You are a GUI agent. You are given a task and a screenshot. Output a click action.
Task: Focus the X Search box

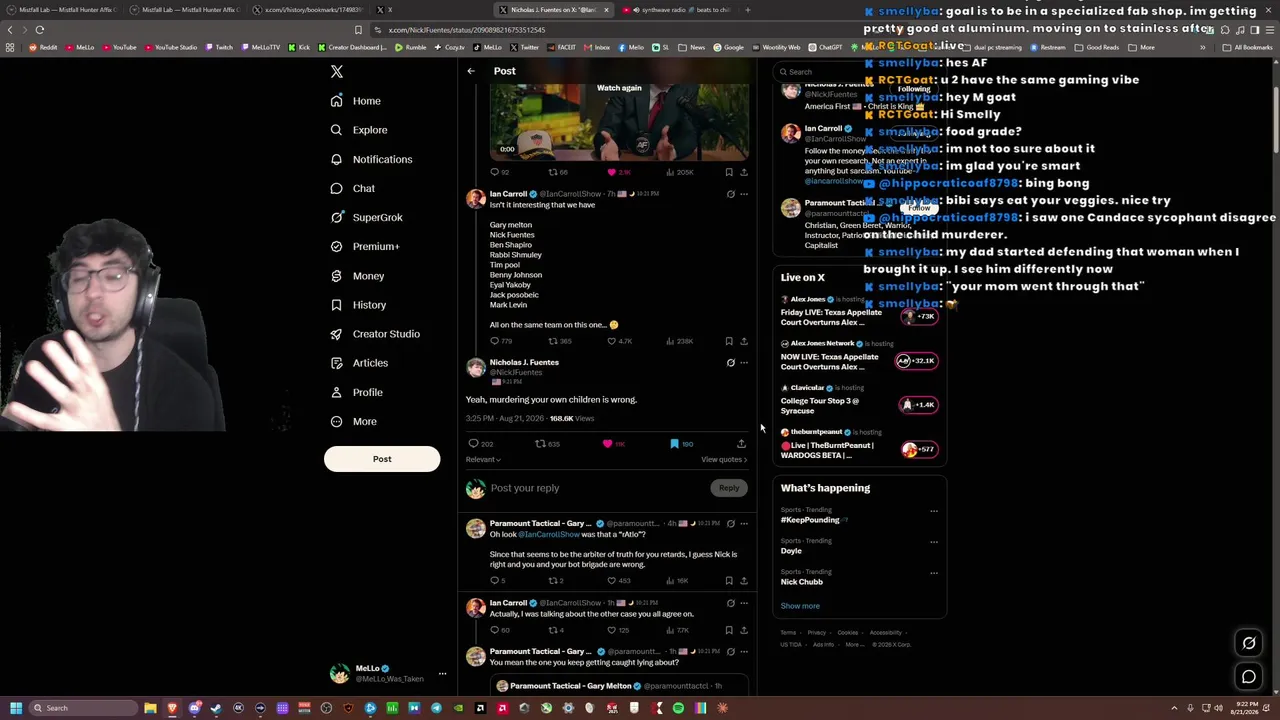tap(860, 72)
